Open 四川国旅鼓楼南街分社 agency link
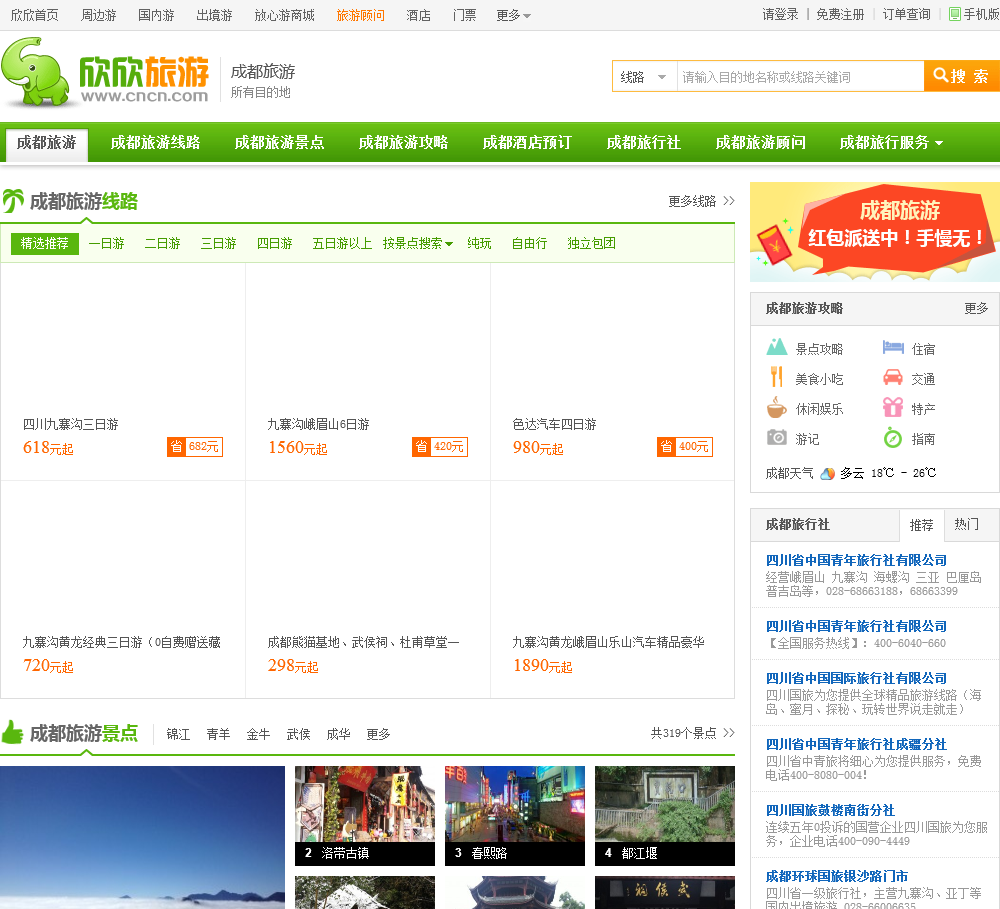 click(x=830, y=810)
